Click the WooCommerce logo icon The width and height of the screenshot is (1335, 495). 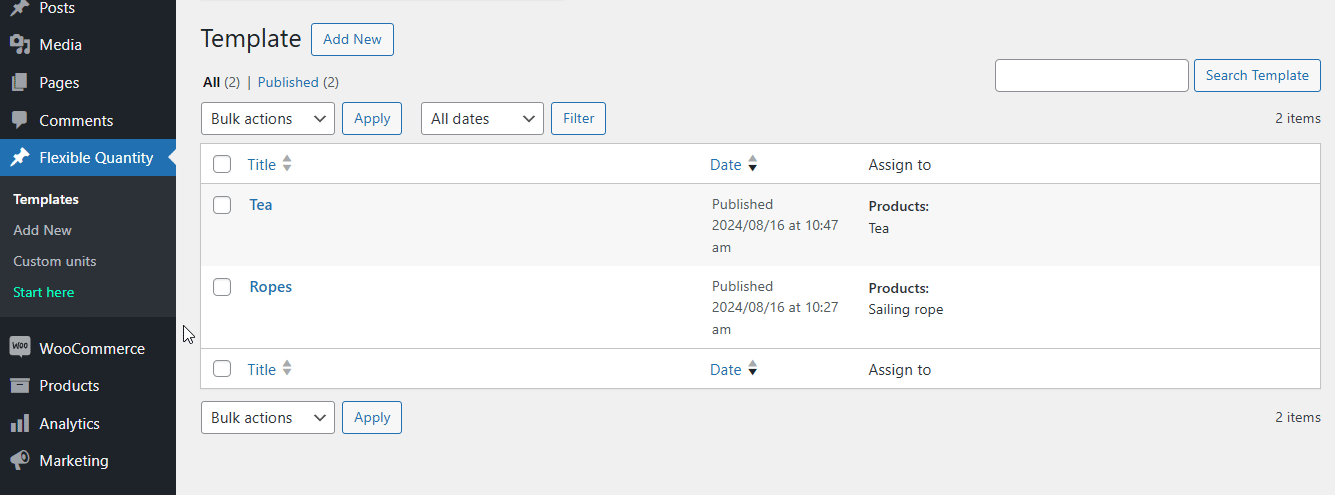[x=20, y=347]
